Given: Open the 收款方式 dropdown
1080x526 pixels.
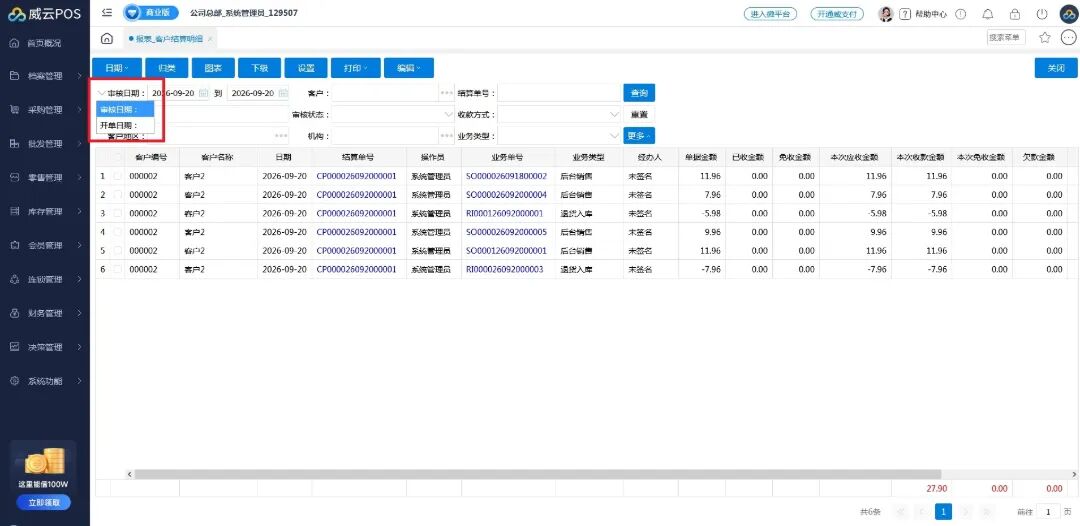Looking at the screenshot, I should coord(559,115).
